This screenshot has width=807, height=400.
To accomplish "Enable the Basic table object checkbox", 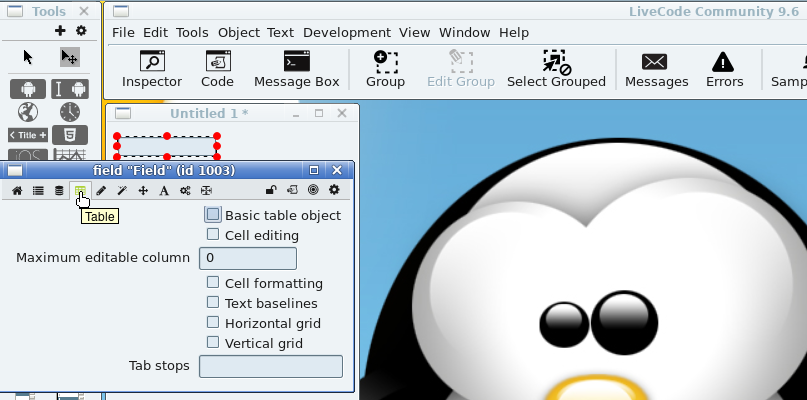I will click(x=213, y=215).
